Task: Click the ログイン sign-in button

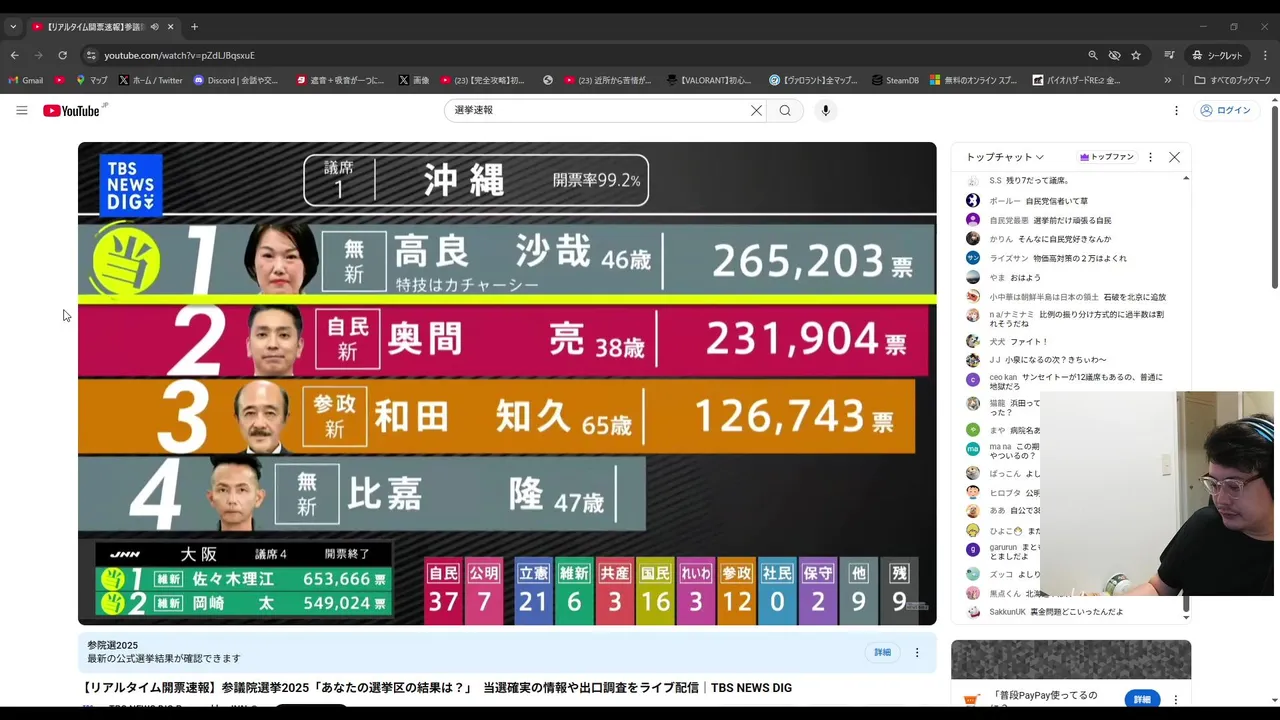Action: coord(1225,110)
